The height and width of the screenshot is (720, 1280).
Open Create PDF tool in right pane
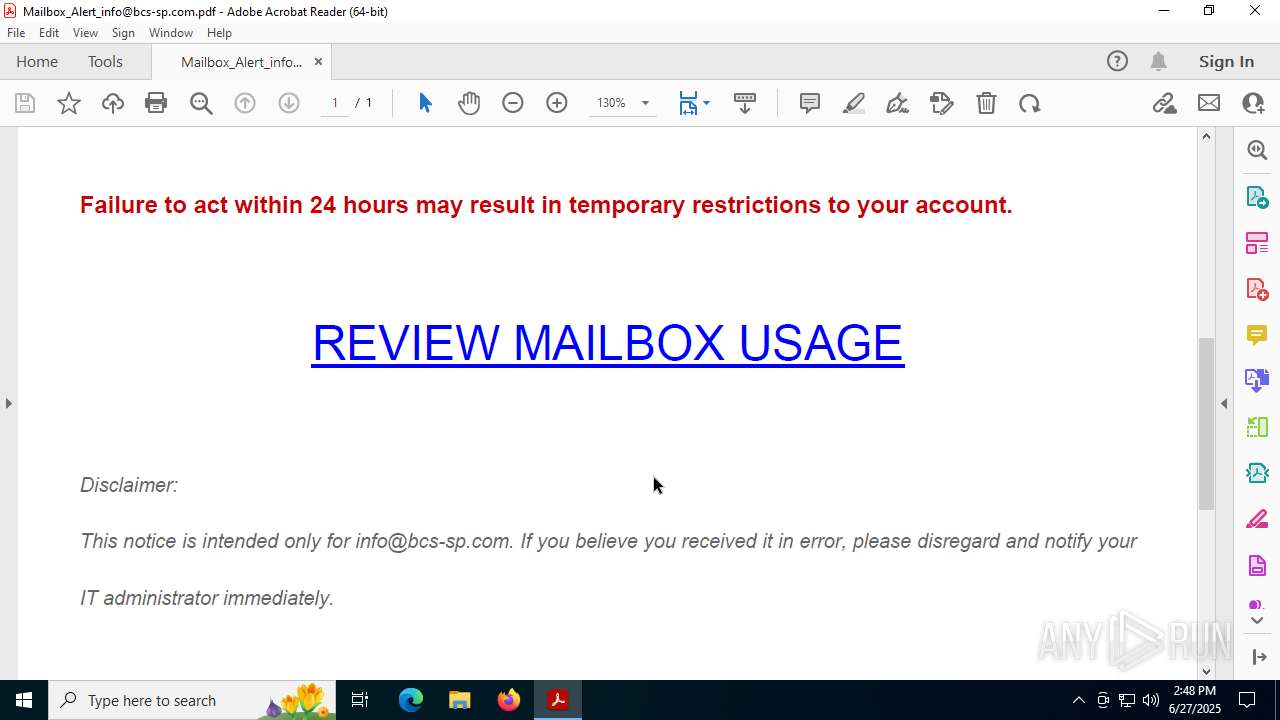pos(1257,289)
